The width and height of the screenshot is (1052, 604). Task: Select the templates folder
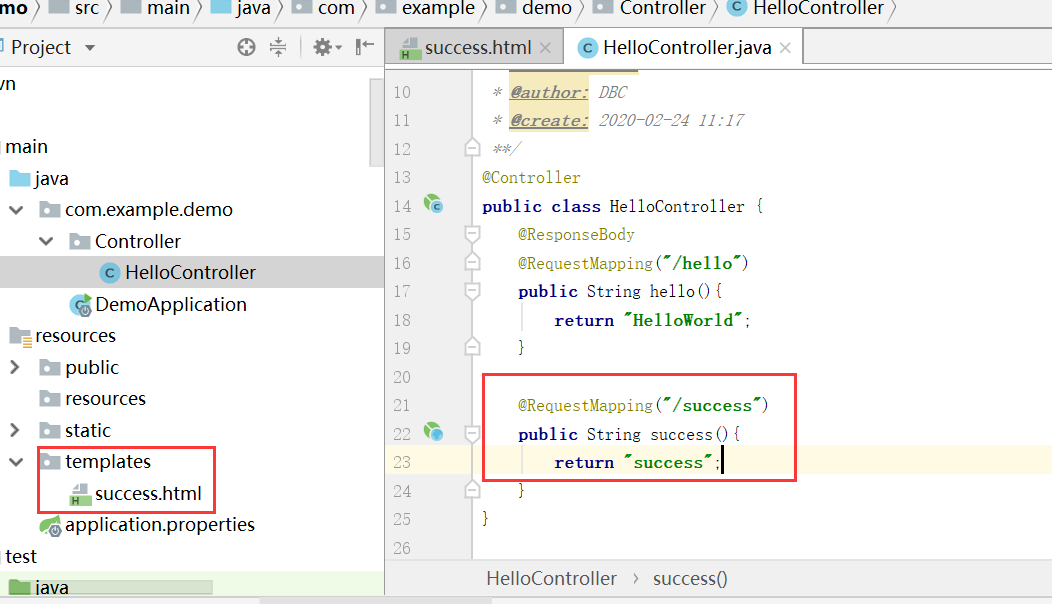107,462
